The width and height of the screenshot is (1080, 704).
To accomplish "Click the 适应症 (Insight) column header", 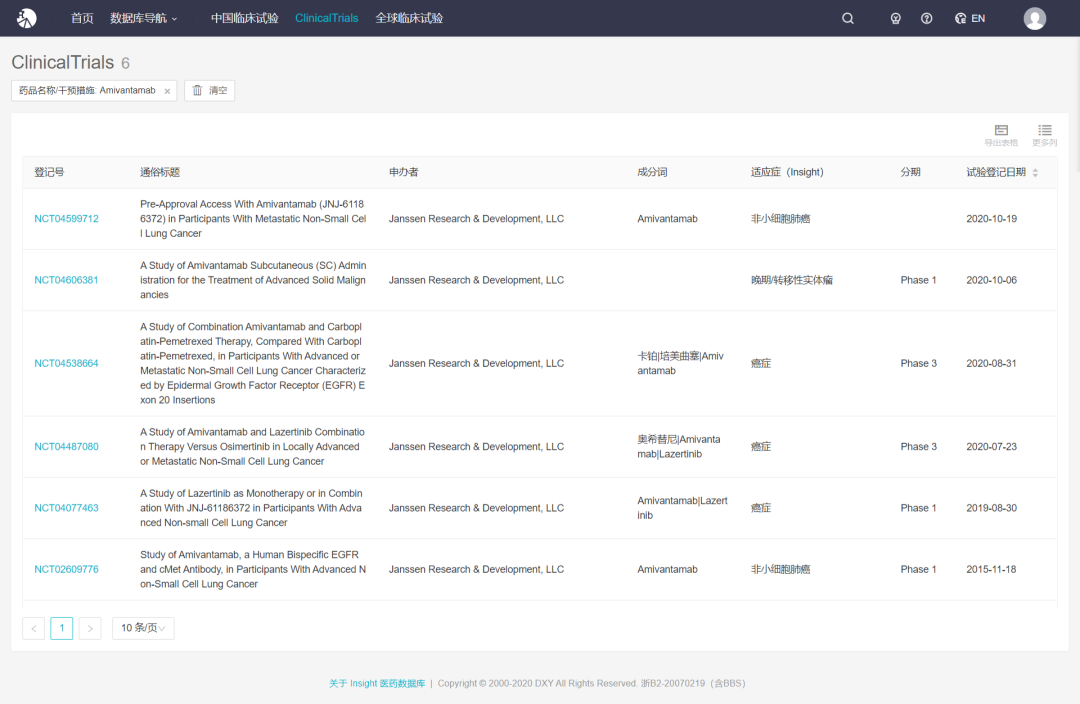I will pyautogui.click(x=787, y=172).
